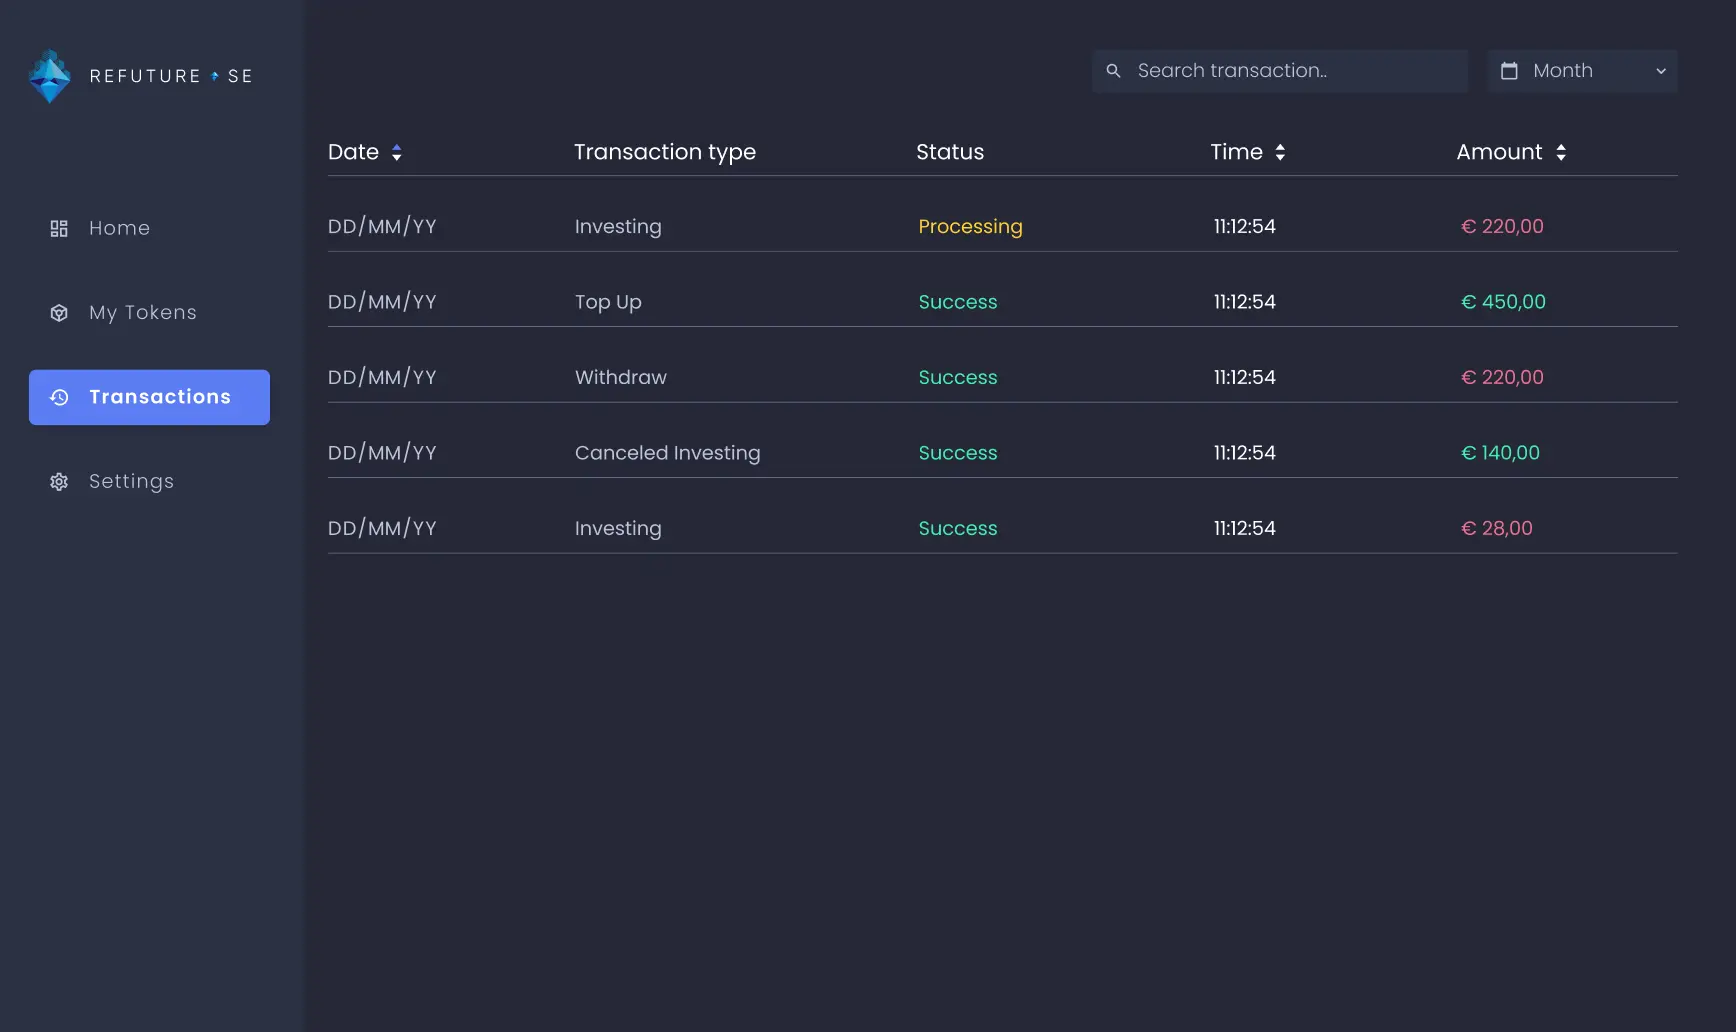
Task: Switch to the Transactions section
Action: 148,397
